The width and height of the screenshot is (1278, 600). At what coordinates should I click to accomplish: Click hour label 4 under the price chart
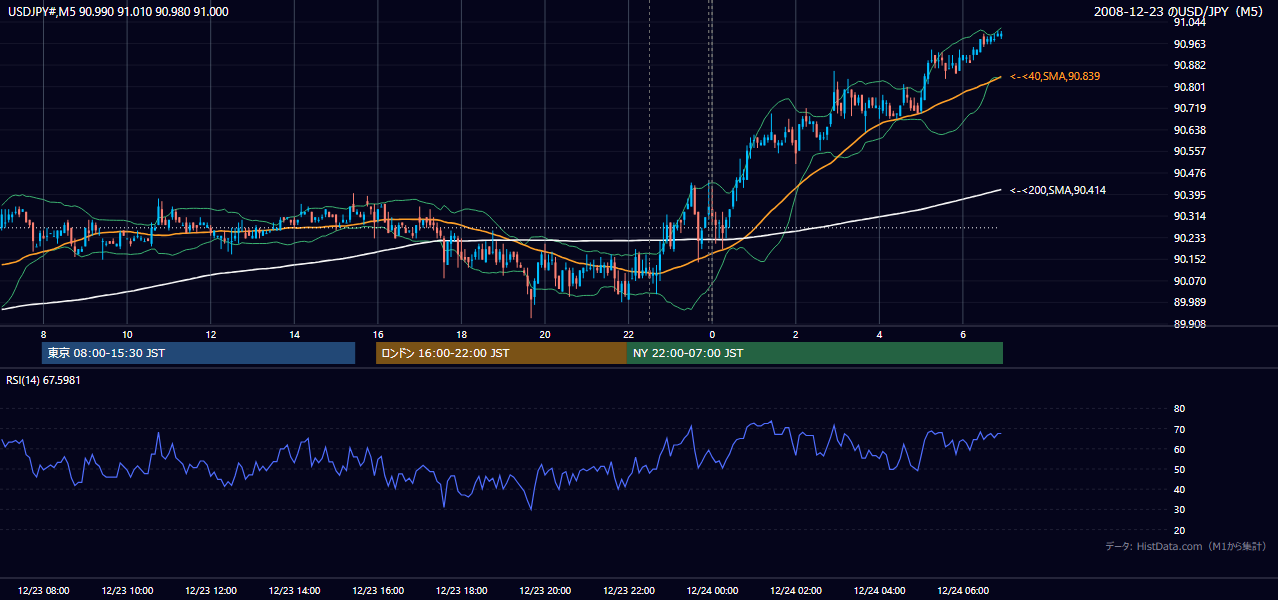pos(879,334)
